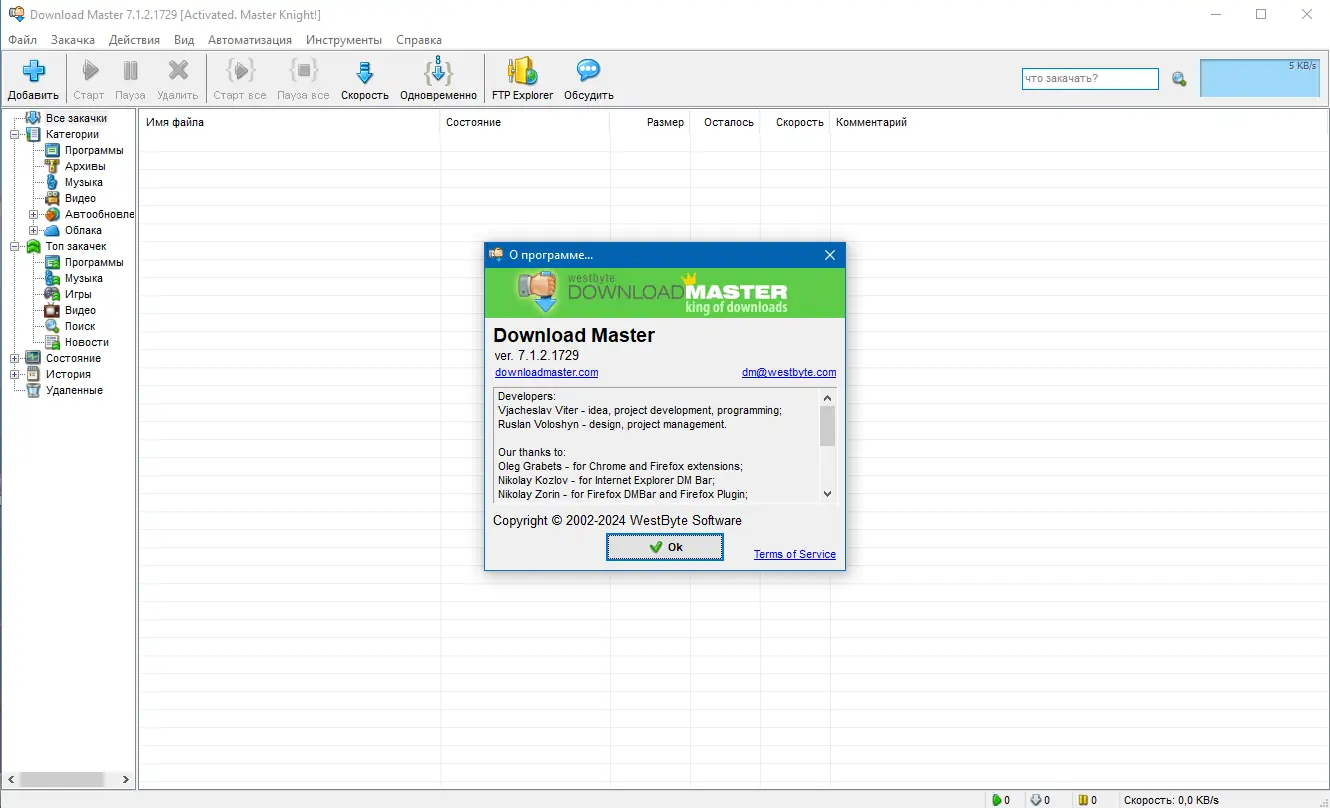This screenshot has height=808, width=1330.
Task: Select the Удаленные trash item
Action: (74, 390)
